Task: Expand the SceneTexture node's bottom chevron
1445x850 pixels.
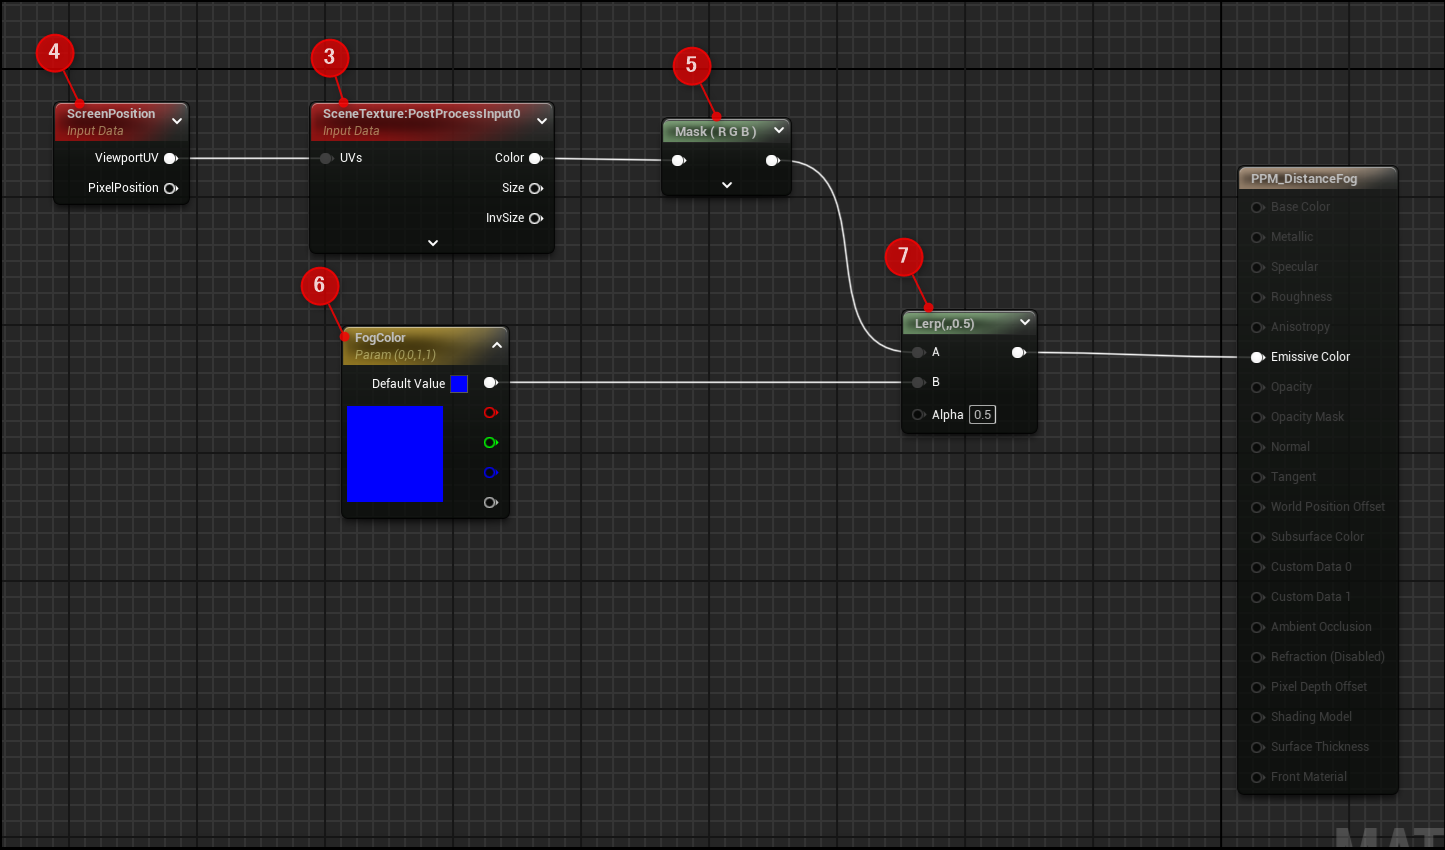Action: [433, 243]
